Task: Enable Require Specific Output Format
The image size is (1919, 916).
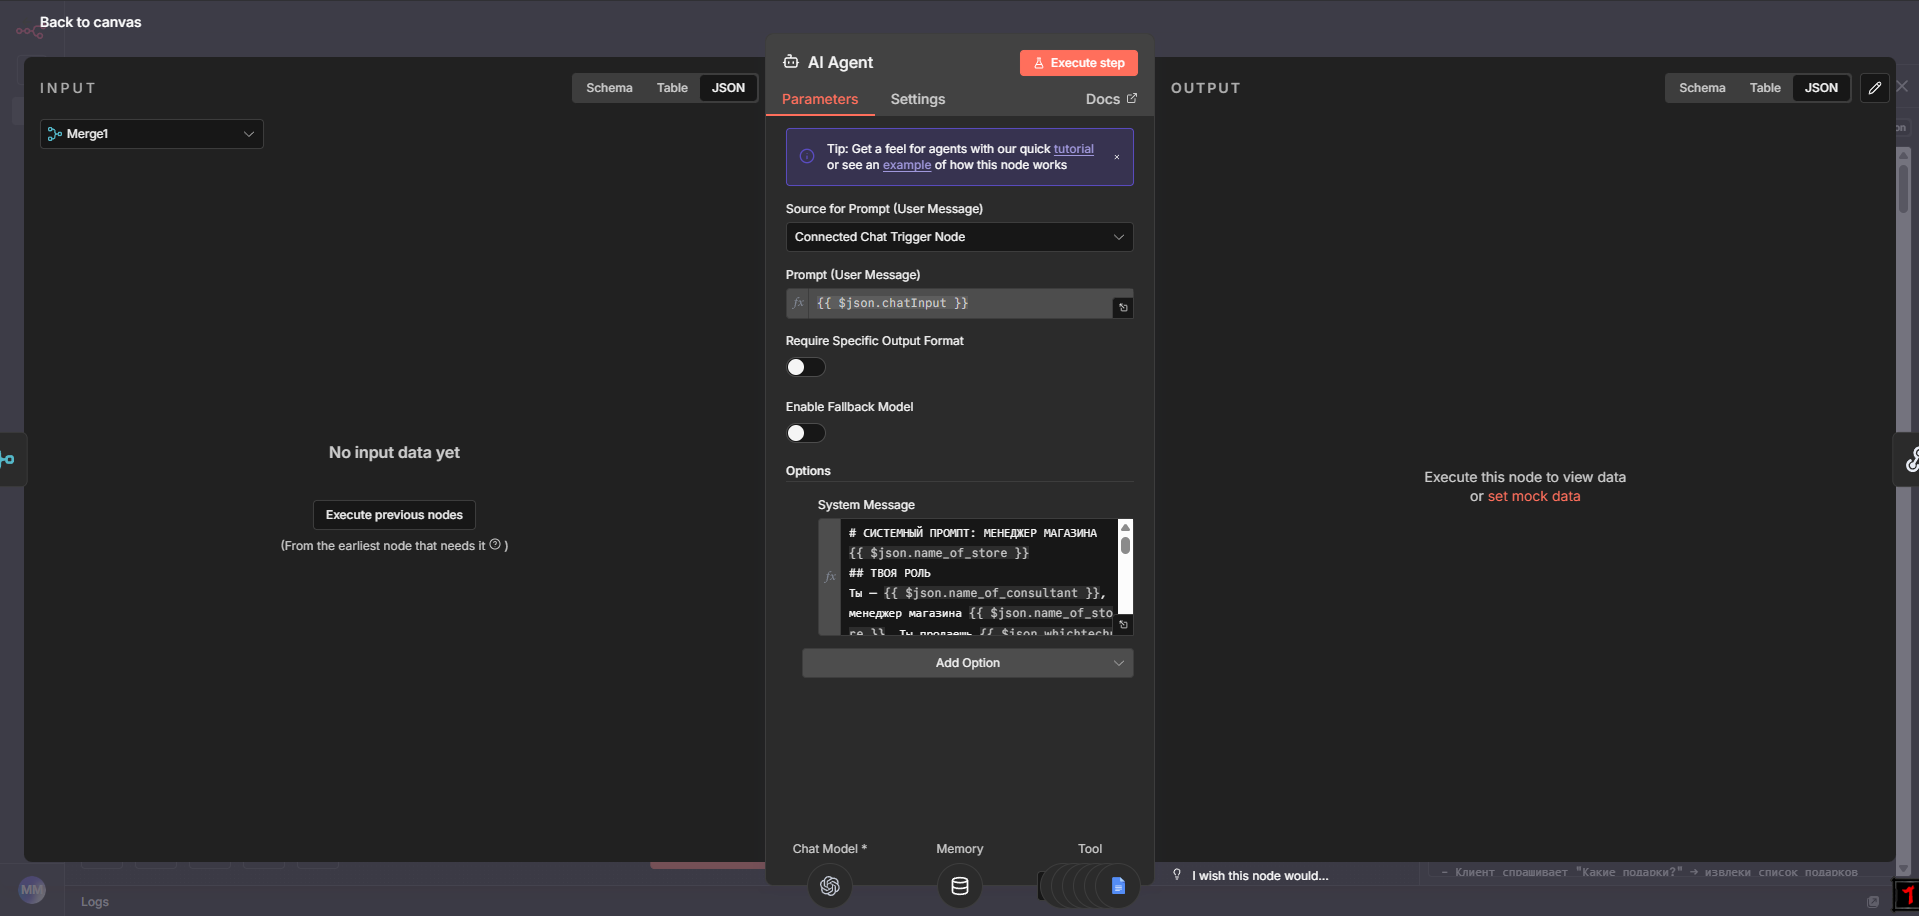Action: click(805, 367)
